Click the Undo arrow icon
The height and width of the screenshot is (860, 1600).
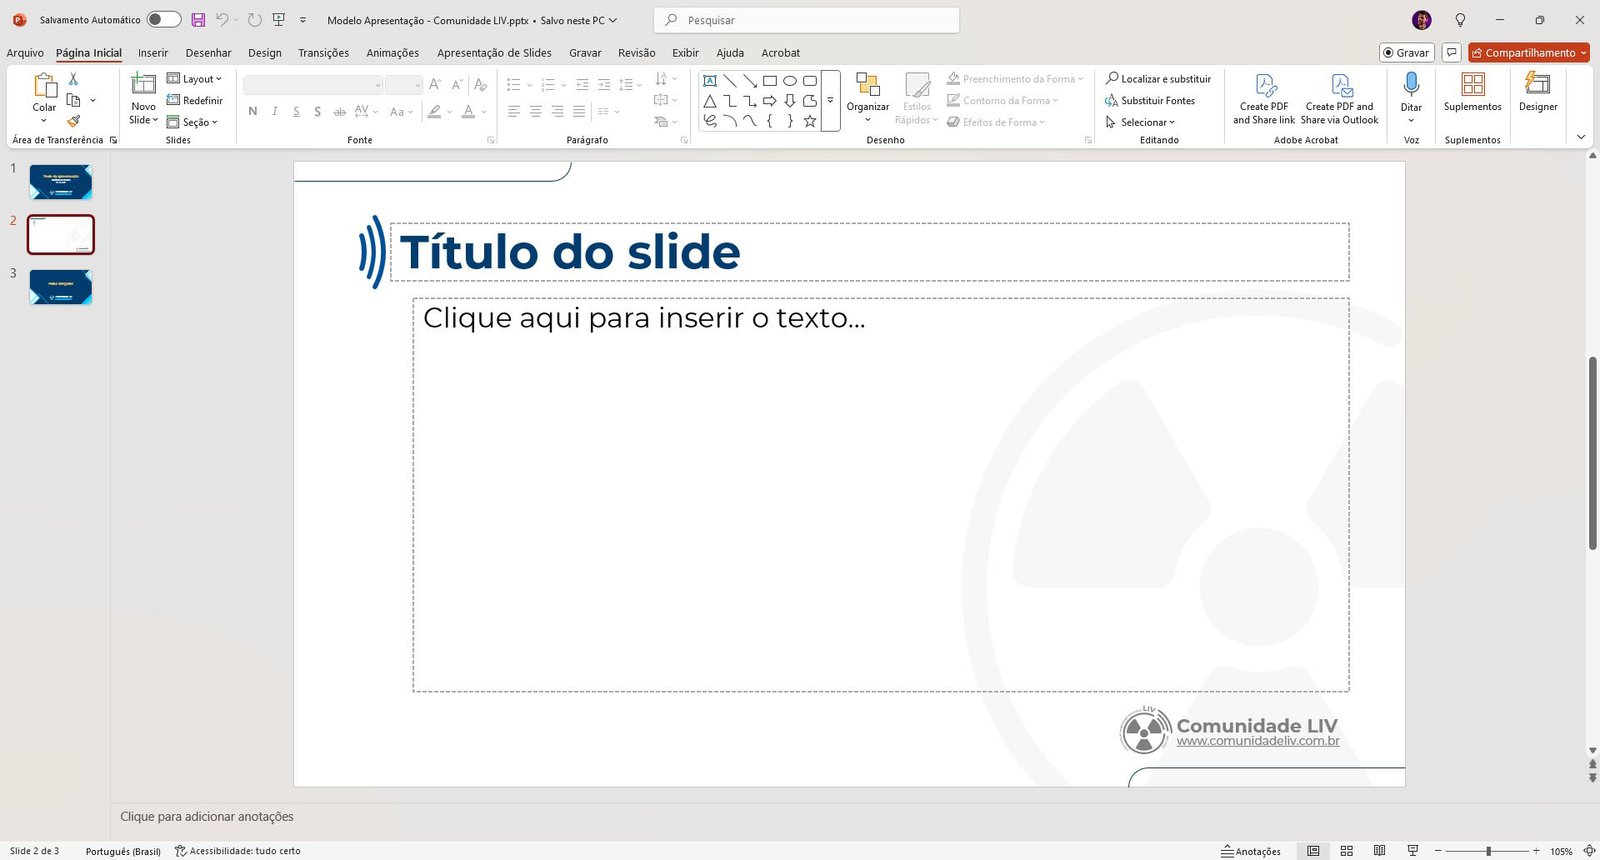[x=222, y=20]
